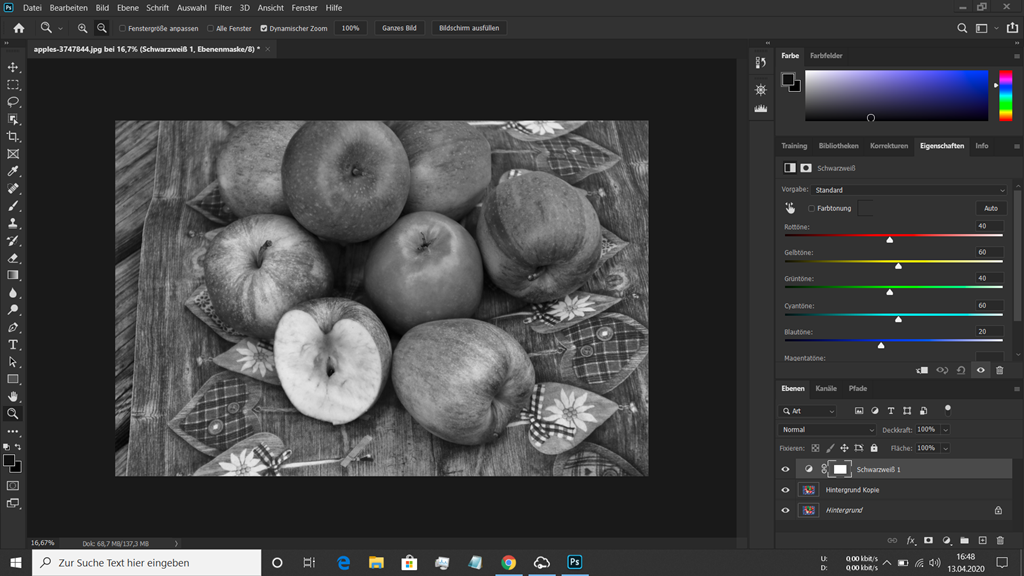Open the Properties panel options menu
This screenshot has width=1024, height=576.
[x=1016, y=146]
